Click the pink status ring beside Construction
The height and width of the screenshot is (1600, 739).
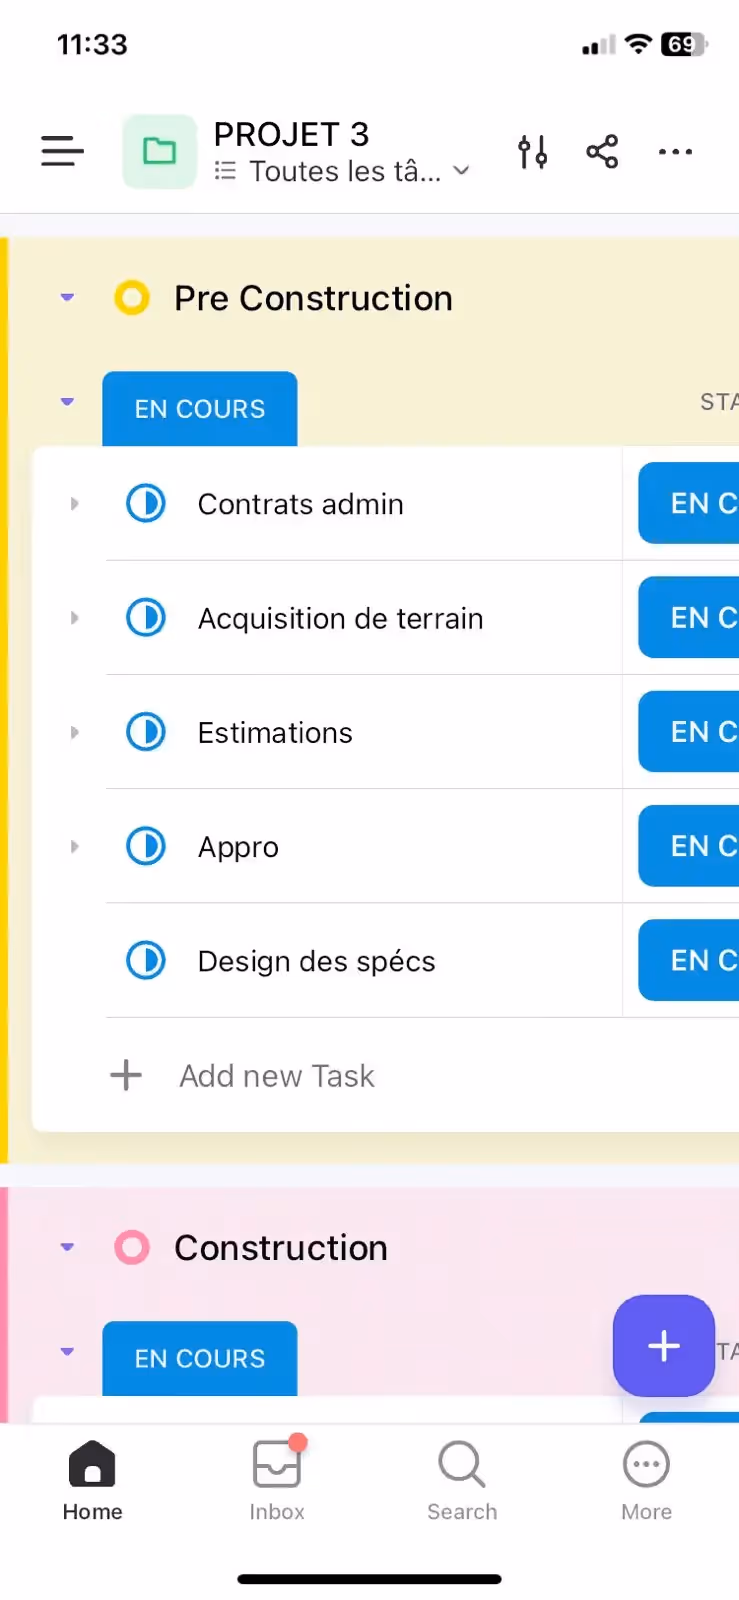tap(131, 1247)
